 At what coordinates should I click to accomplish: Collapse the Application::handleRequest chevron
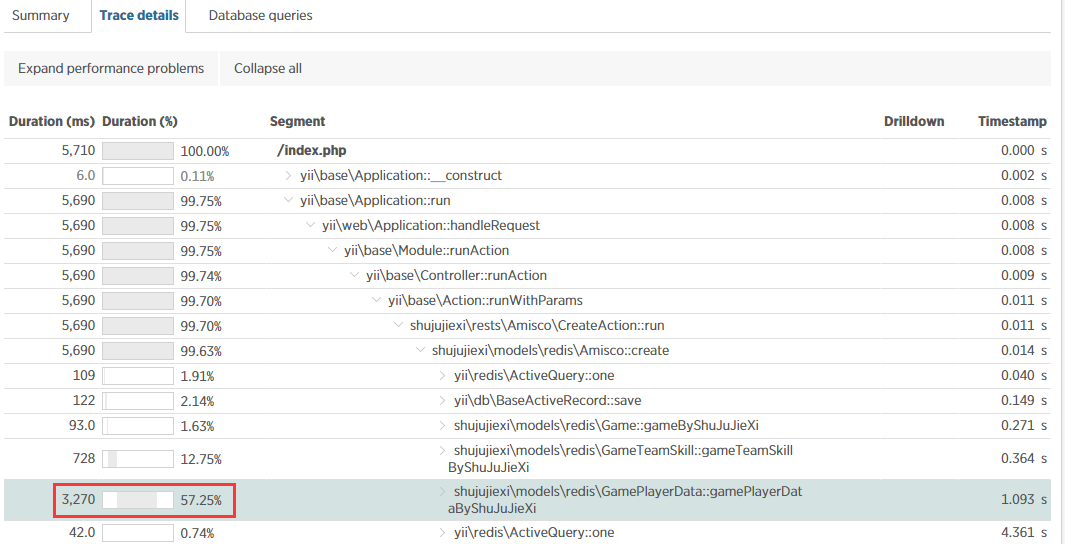click(311, 226)
